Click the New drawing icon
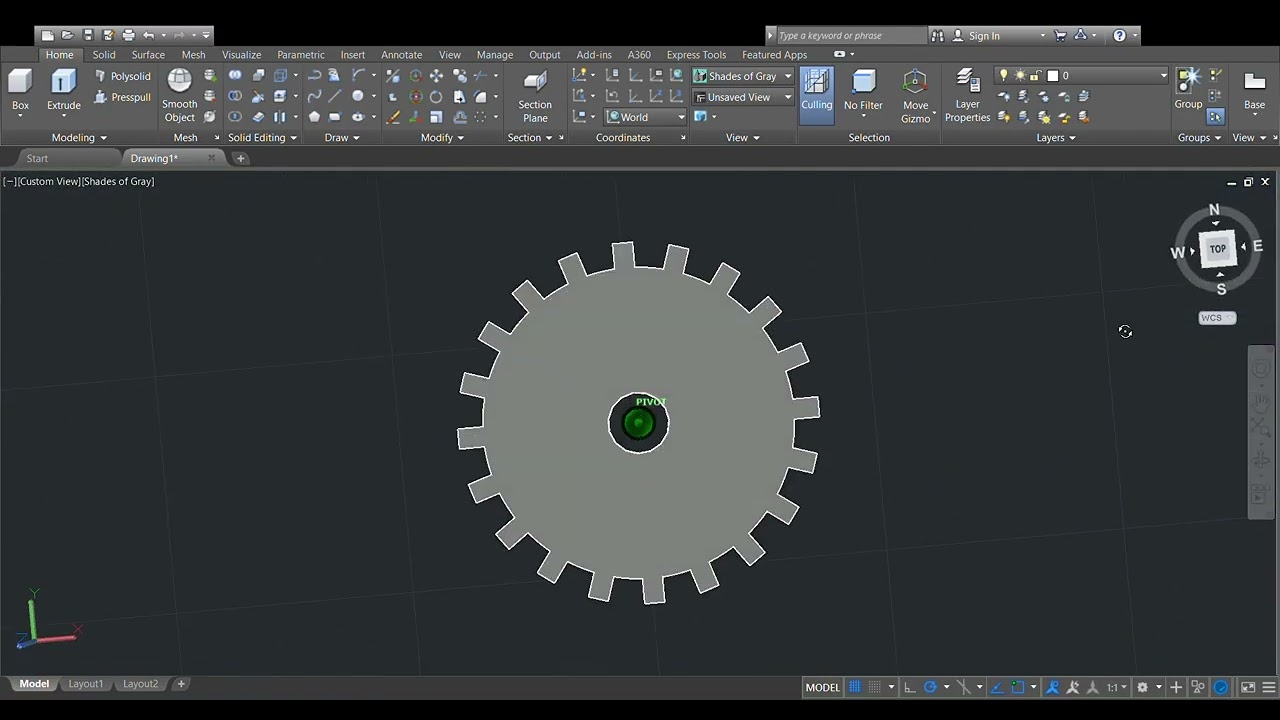Image resolution: width=1280 pixels, height=720 pixels. tap(47, 36)
